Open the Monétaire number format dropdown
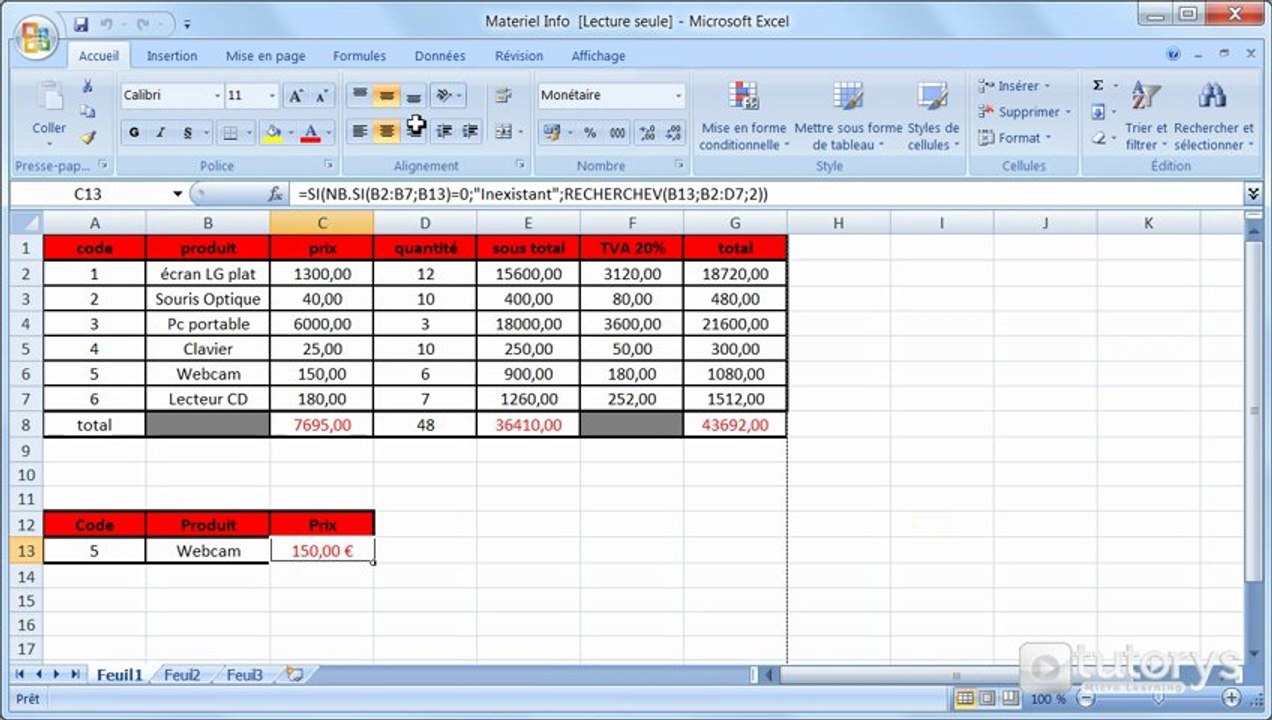The height and width of the screenshot is (720, 1272). pyautogui.click(x=678, y=95)
